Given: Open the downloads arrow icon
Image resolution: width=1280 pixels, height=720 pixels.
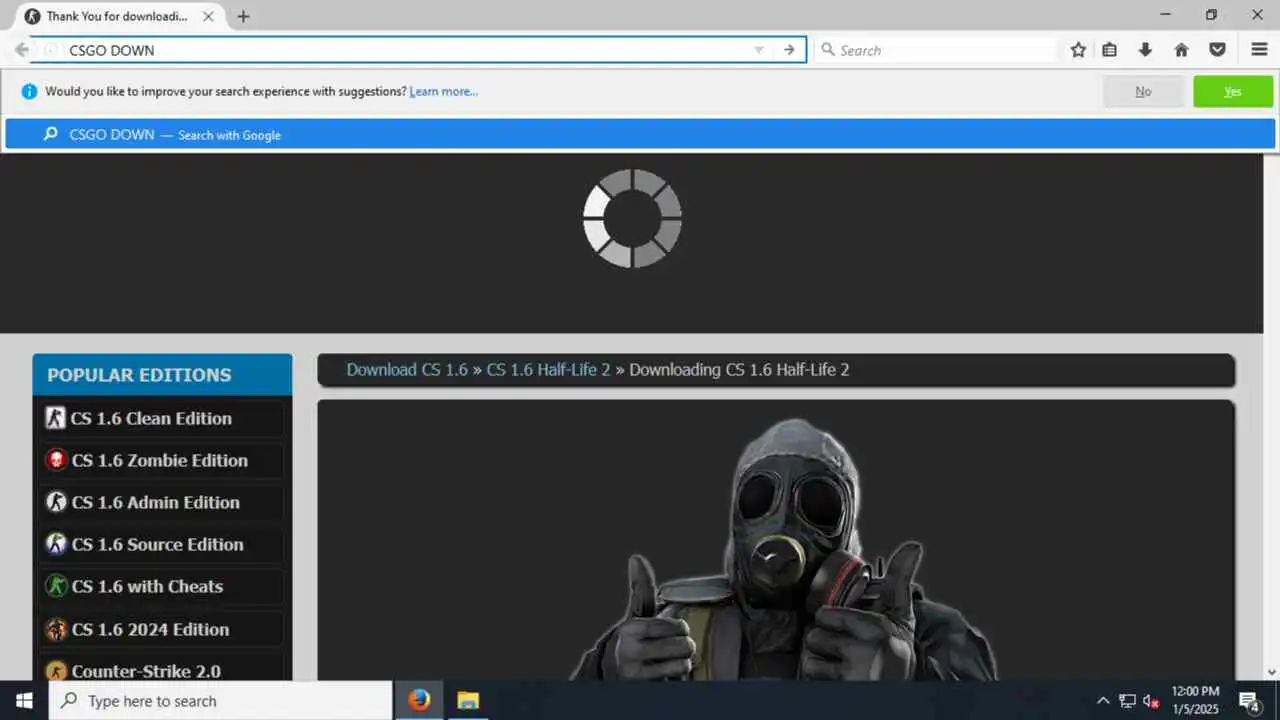Looking at the screenshot, I should (1146, 50).
